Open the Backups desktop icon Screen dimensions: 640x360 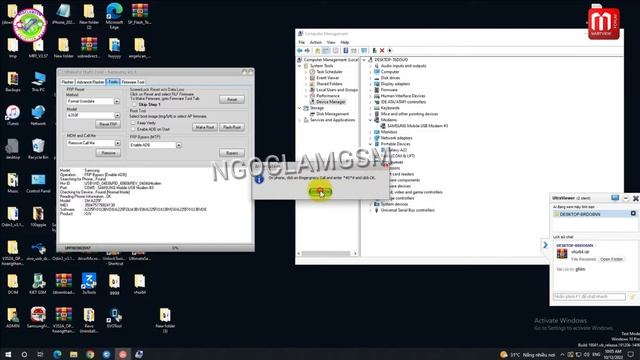click(x=13, y=81)
